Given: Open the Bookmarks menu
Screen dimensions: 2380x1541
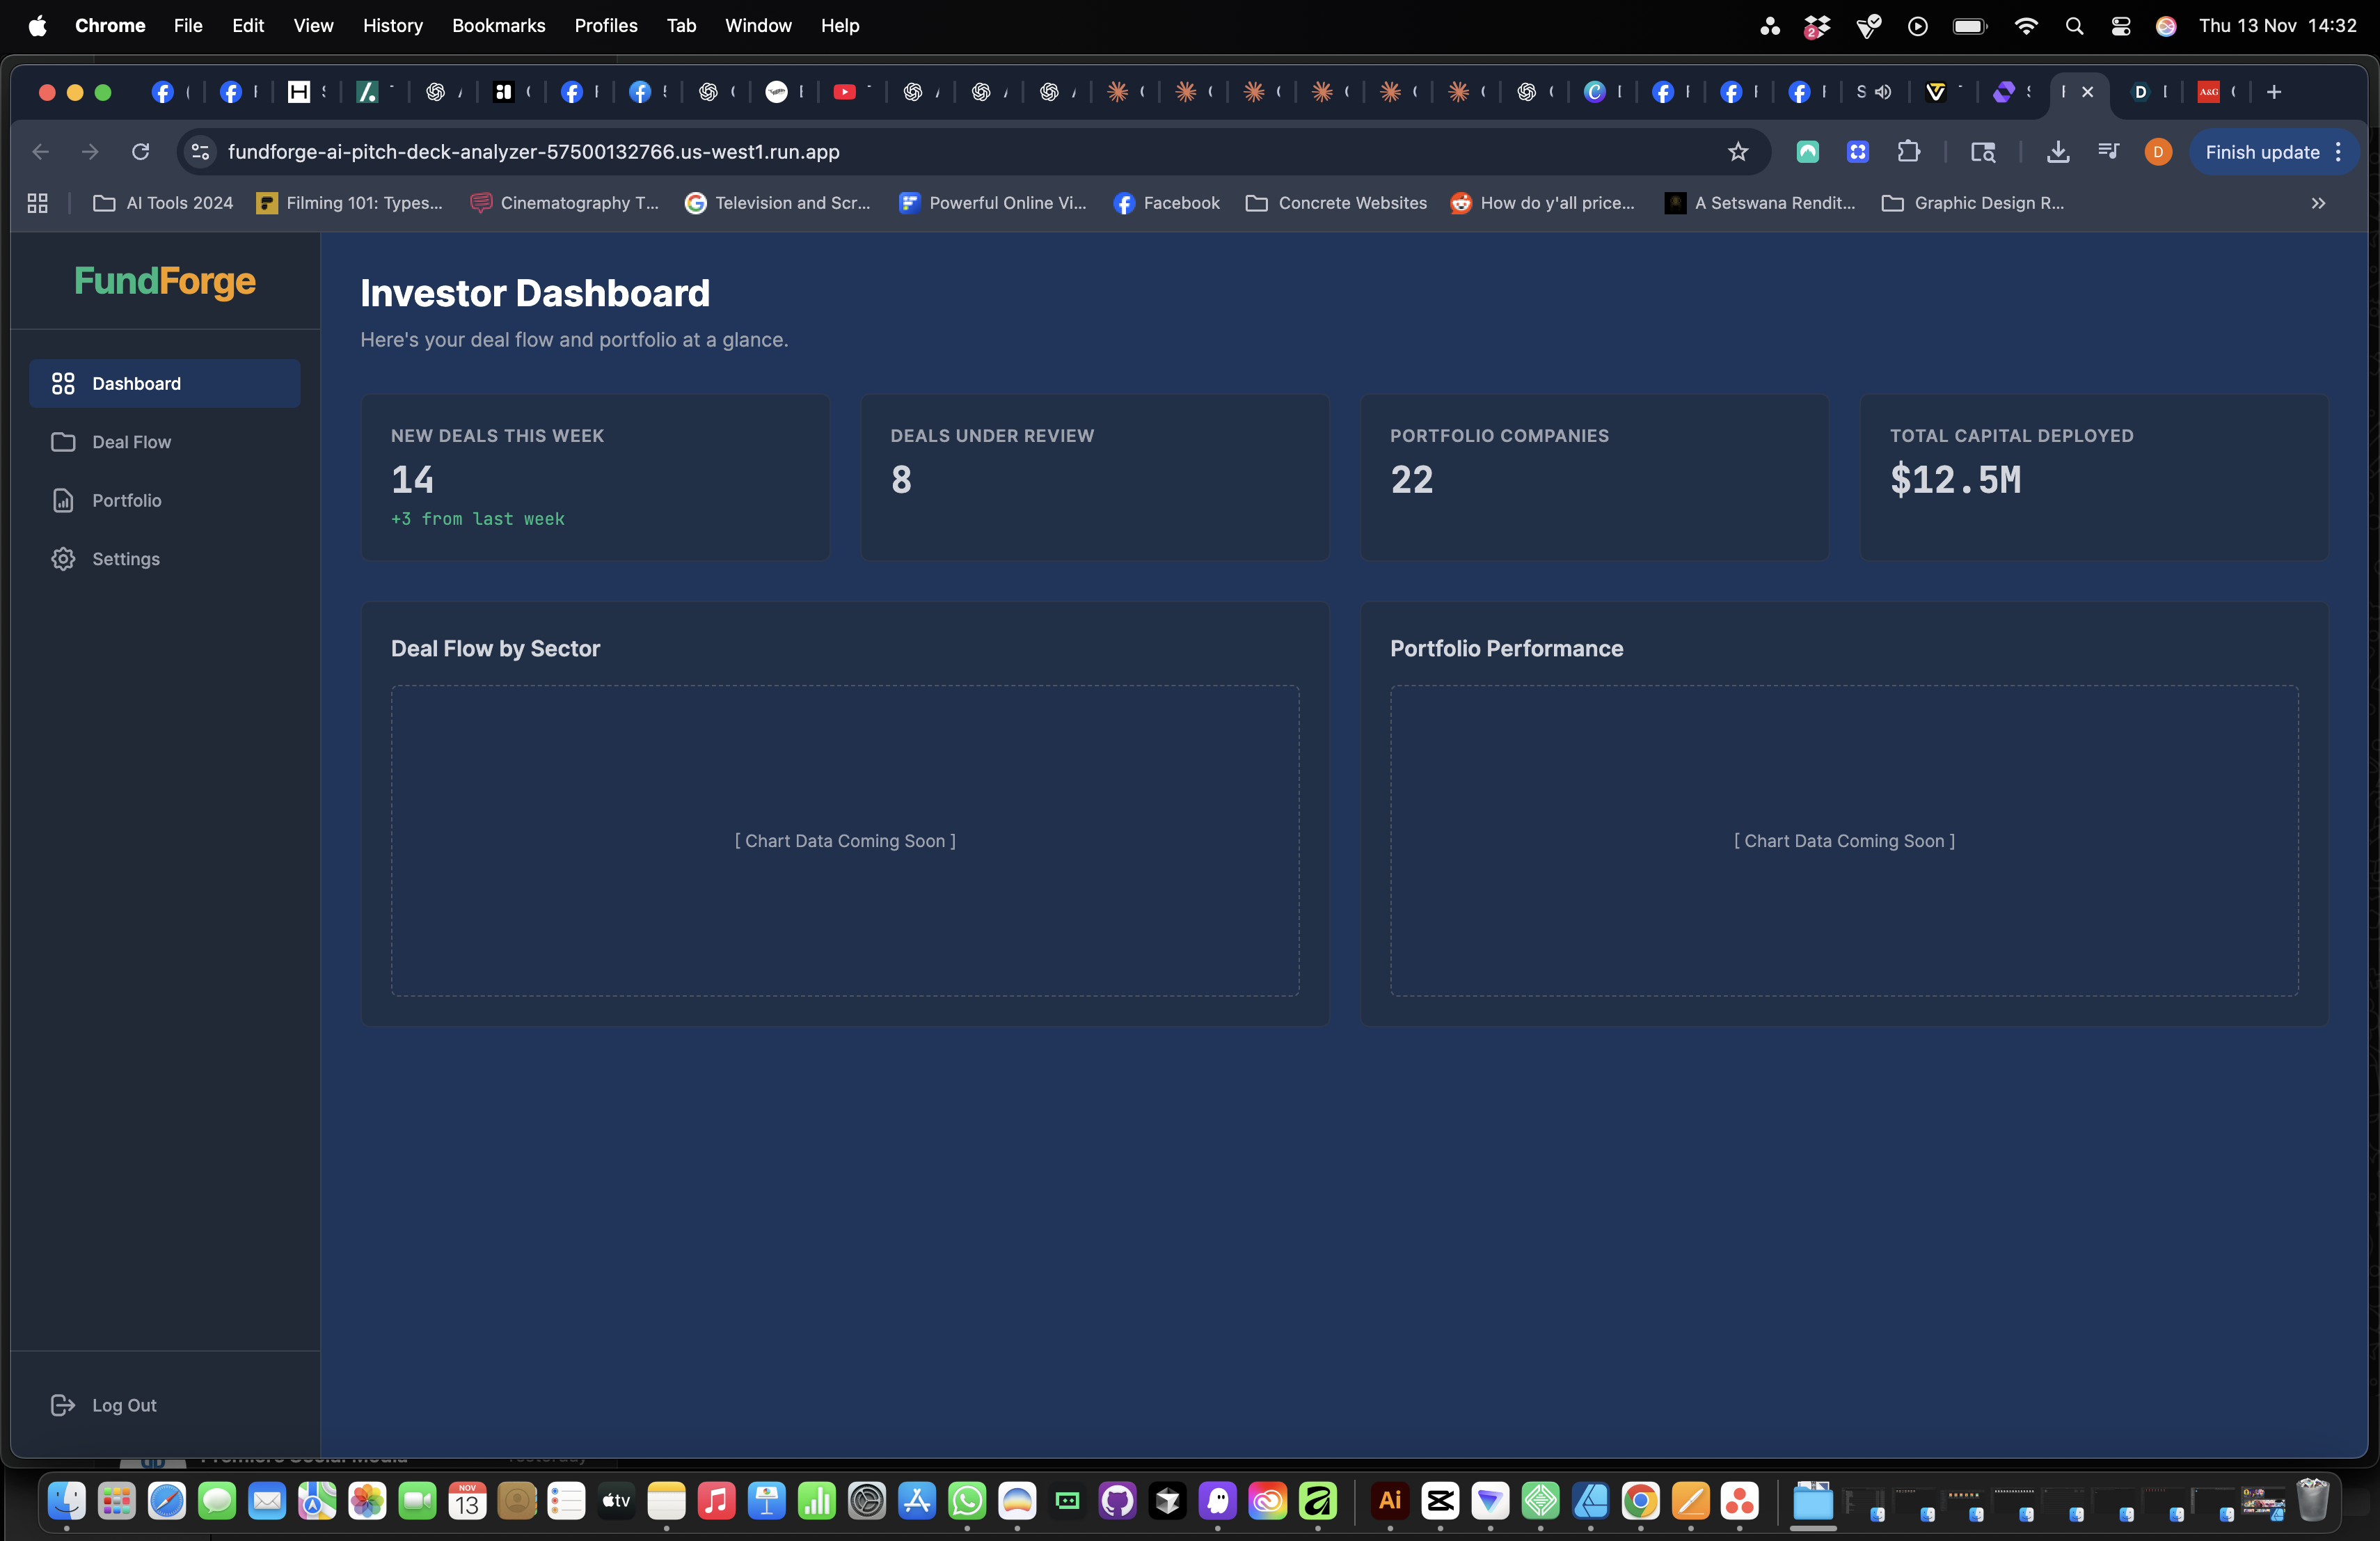Looking at the screenshot, I should coord(498,26).
